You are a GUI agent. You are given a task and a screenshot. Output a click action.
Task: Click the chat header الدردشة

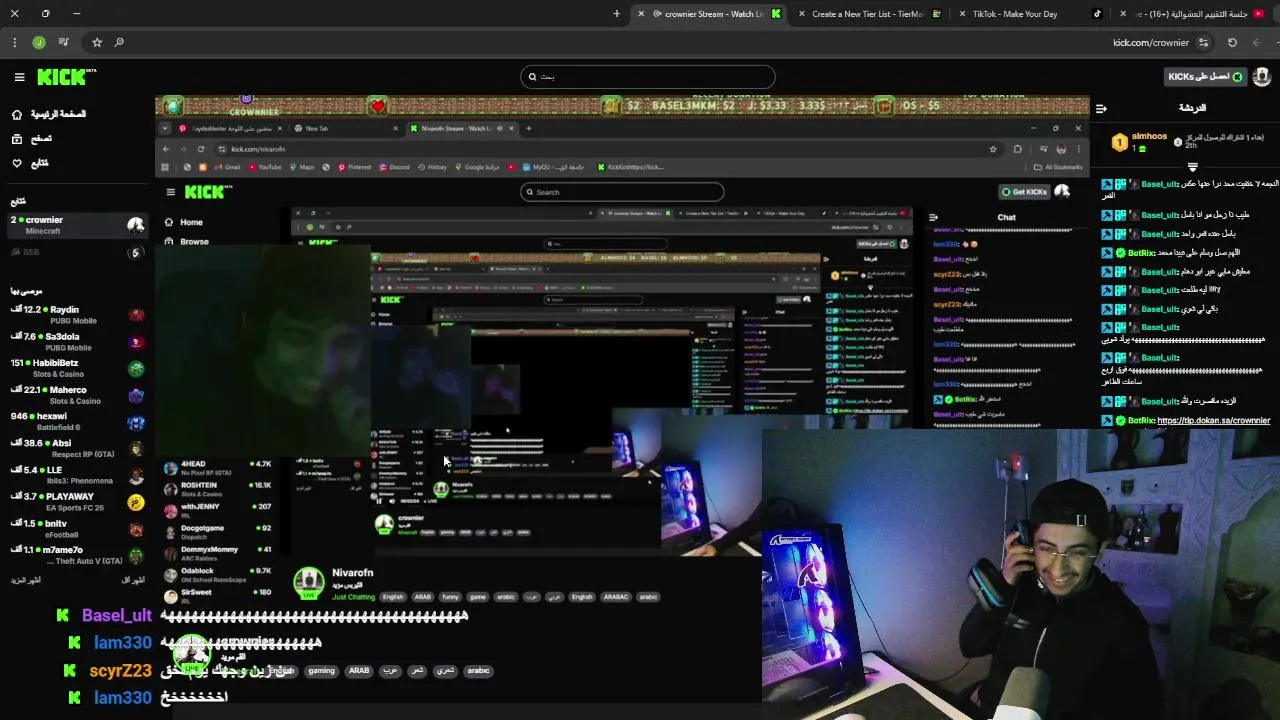coord(1192,108)
